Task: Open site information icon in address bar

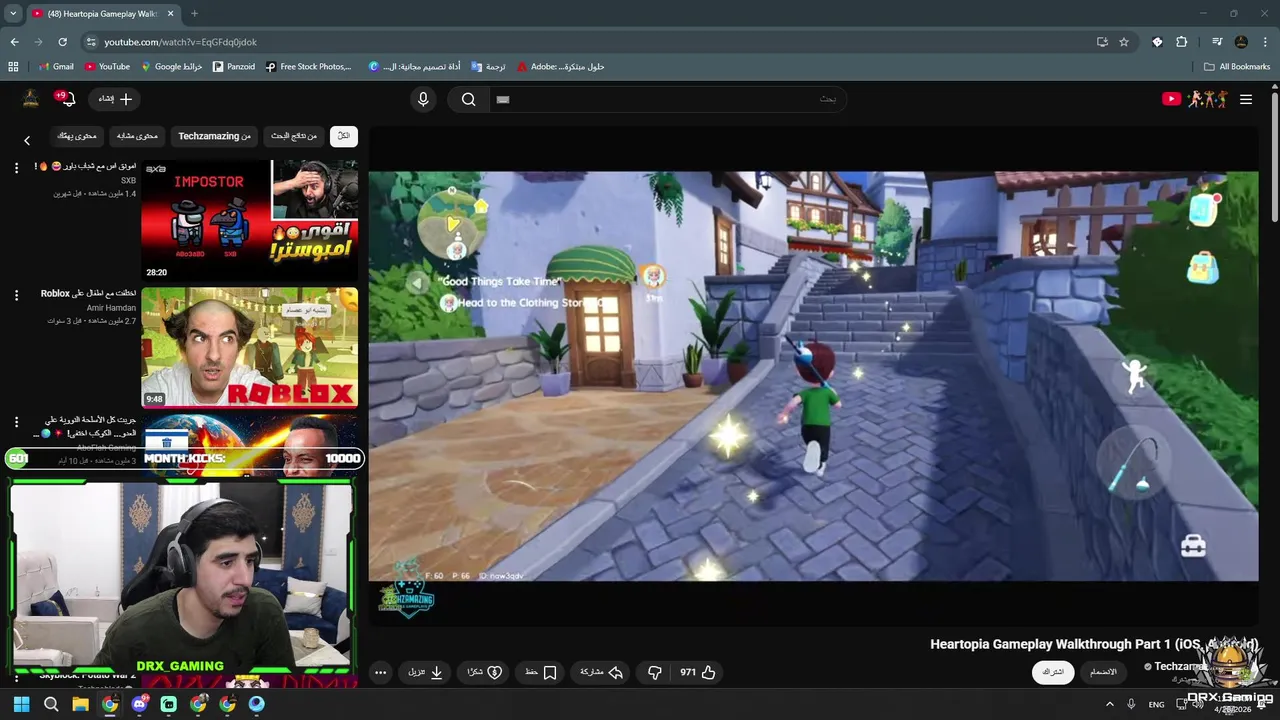Action: 91,42
